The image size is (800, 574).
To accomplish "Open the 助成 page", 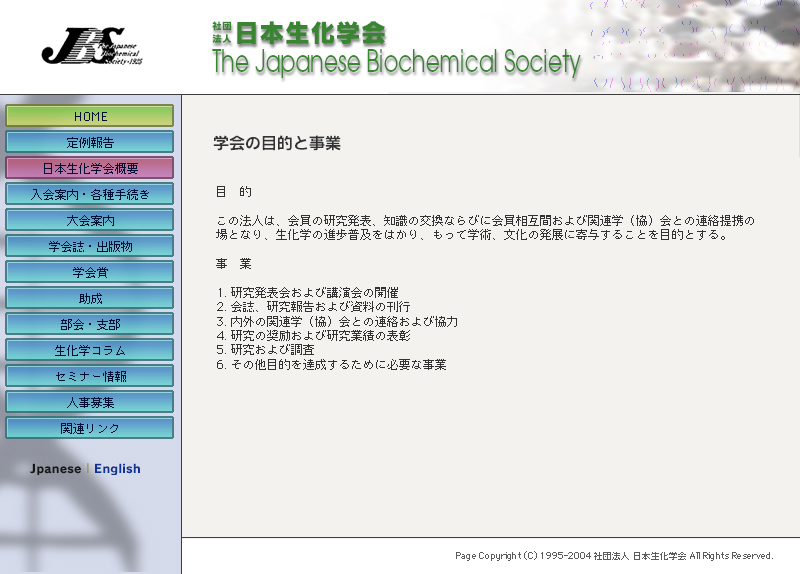I will [90, 298].
